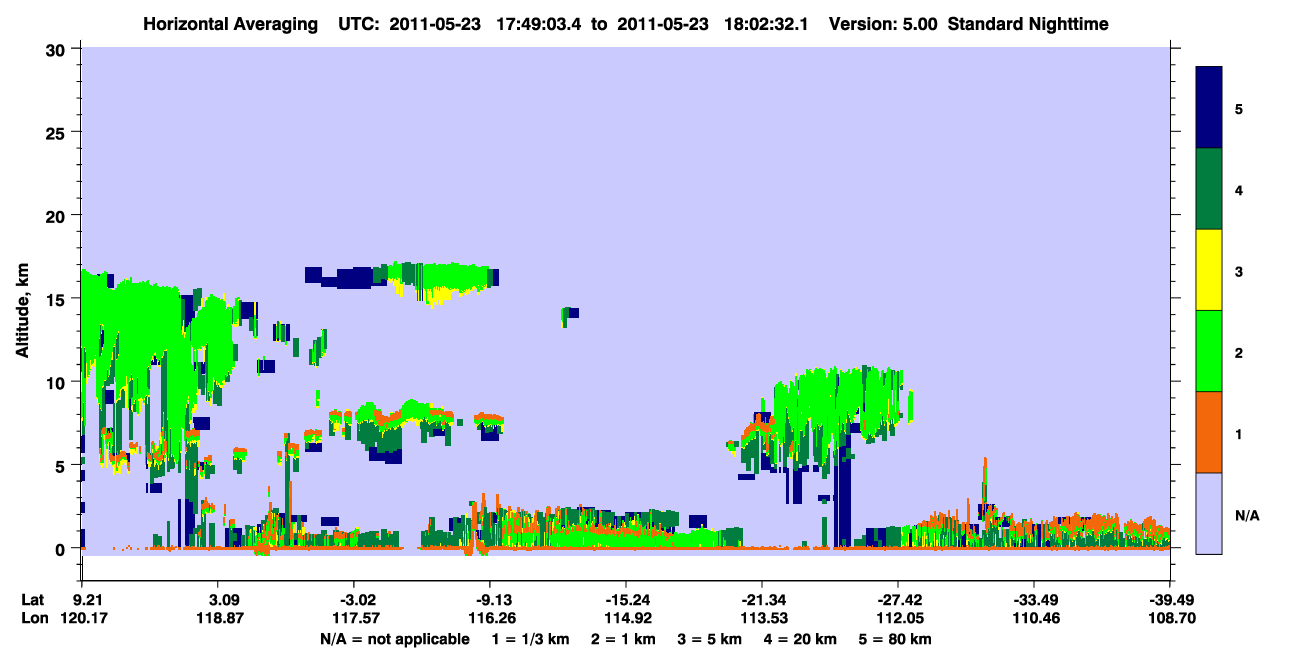The width and height of the screenshot is (1300, 667).
Task: Click the orange colorbar segment labeled 1
Action: coord(1209,432)
